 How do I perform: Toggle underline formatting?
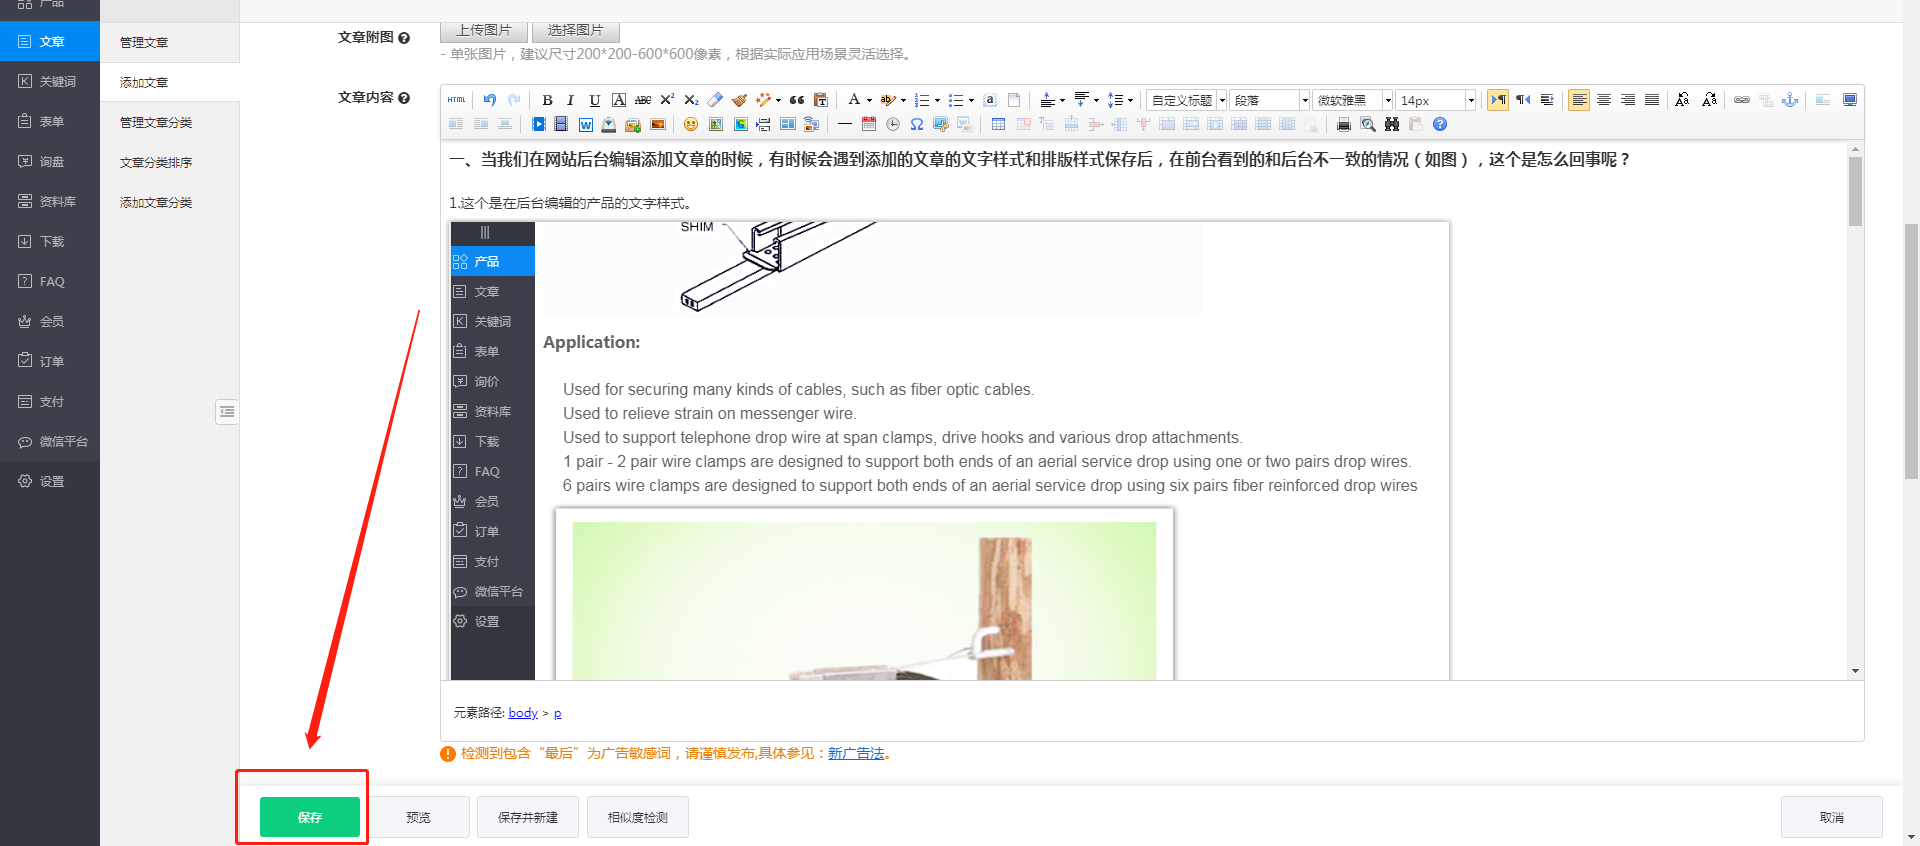(595, 100)
